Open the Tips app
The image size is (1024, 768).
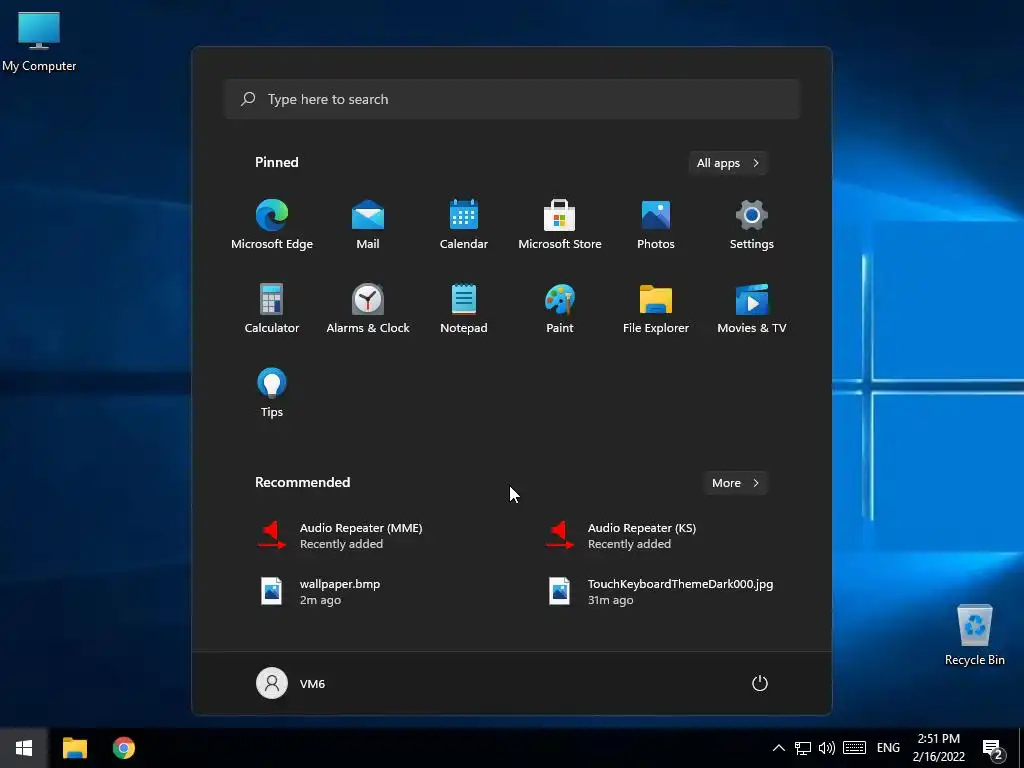272,392
